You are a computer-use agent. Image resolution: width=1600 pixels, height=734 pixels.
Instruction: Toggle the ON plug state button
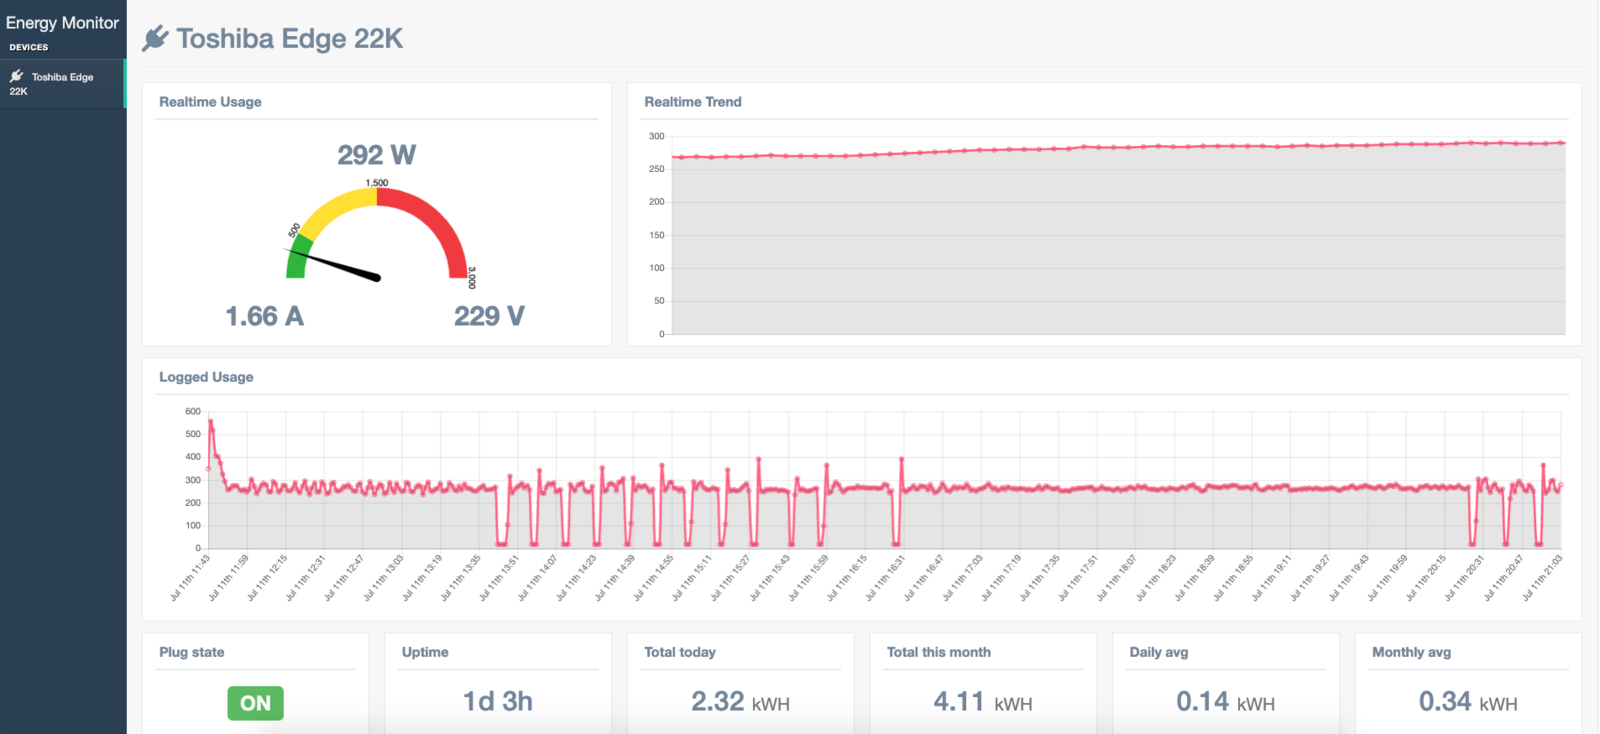point(255,703)
